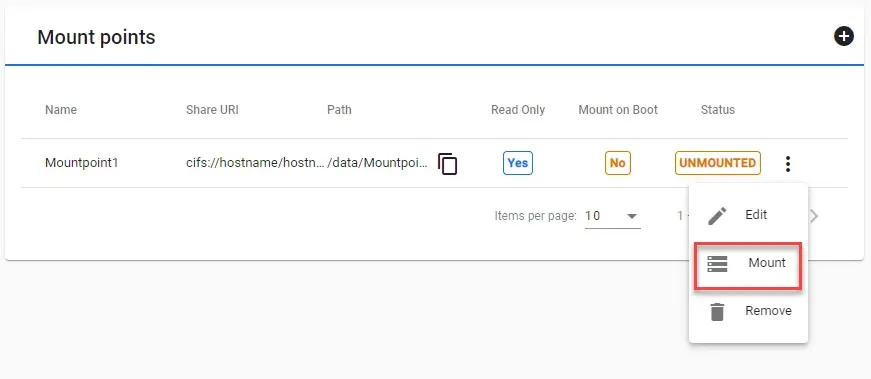Click the Mount on Boot 'No' badge

[x=618, y=163]
